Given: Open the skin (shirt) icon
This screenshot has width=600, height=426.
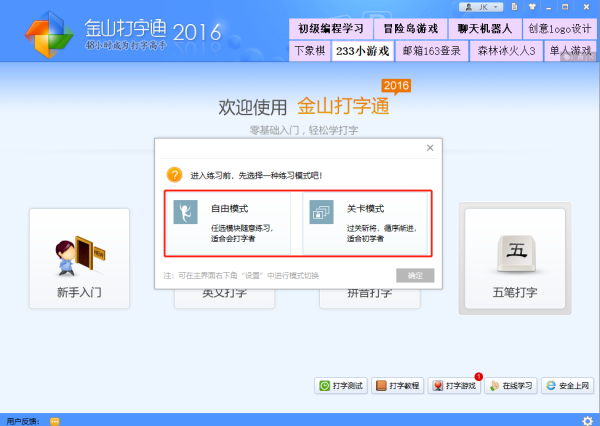Looking at the screenshot, I should pyautogui.click(x=532, y=7).
